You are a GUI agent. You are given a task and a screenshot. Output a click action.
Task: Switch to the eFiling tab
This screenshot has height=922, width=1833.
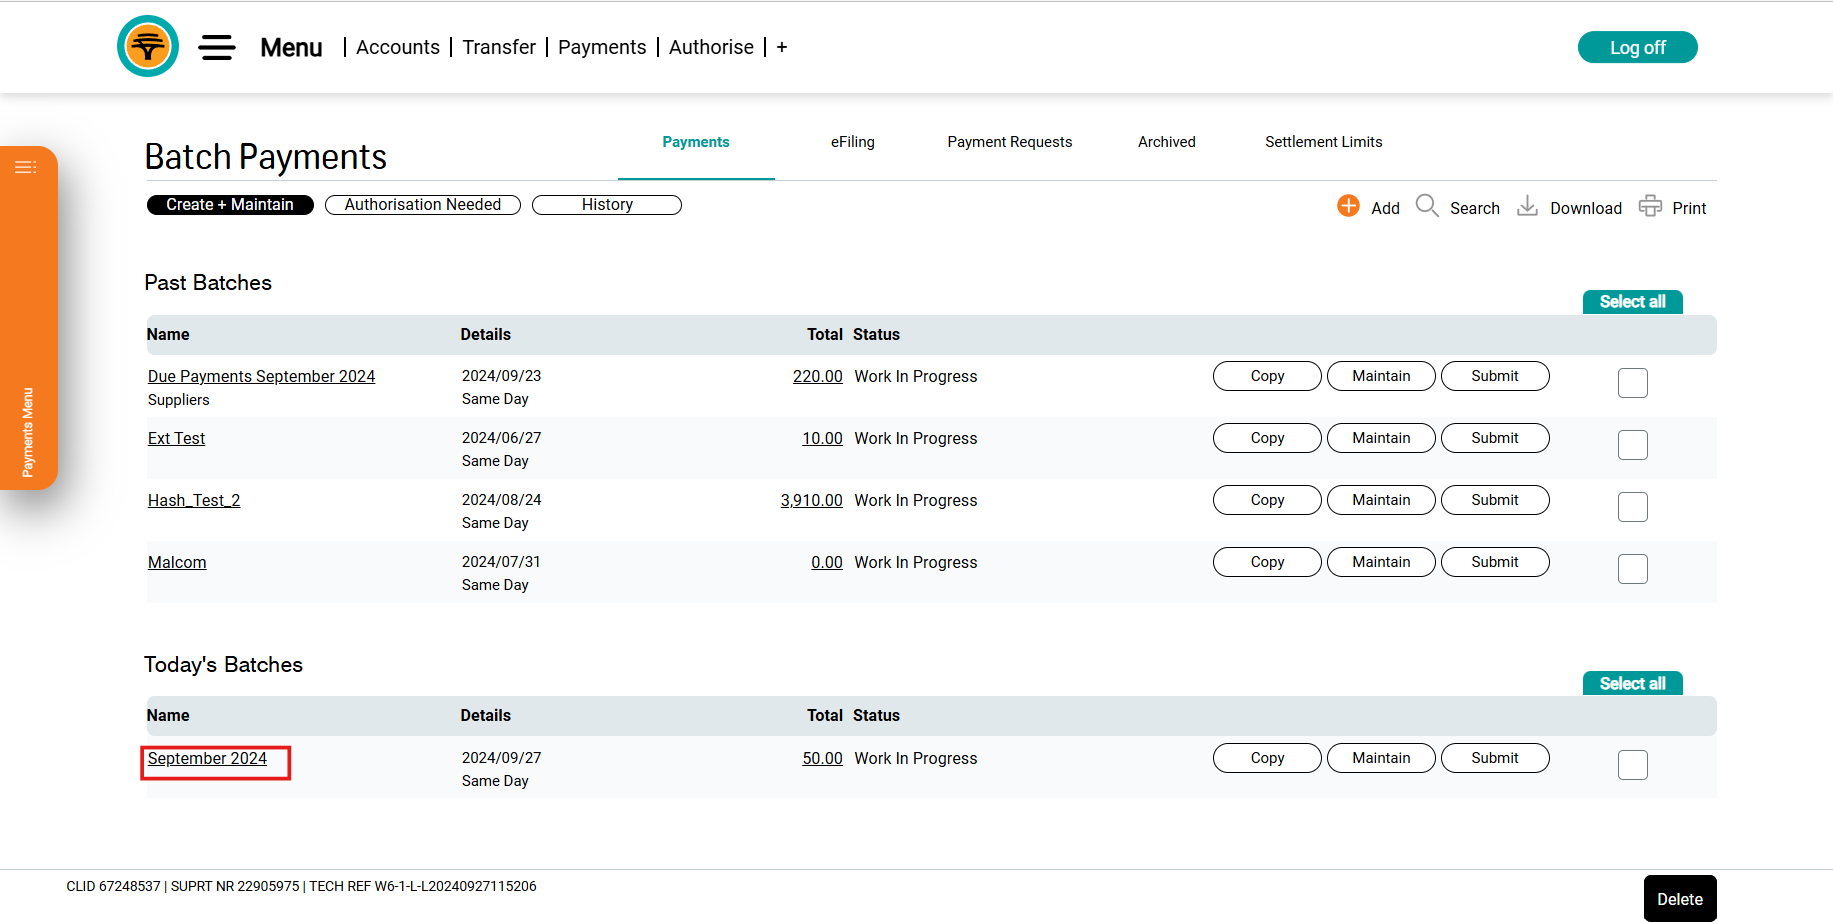pos(852,142)
